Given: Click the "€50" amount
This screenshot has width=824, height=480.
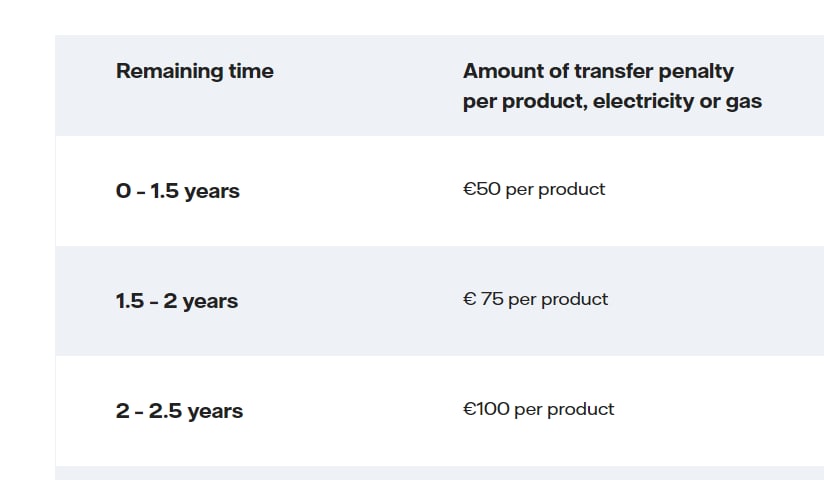Looking at the screenshot, I should click(x=481, y=189).
